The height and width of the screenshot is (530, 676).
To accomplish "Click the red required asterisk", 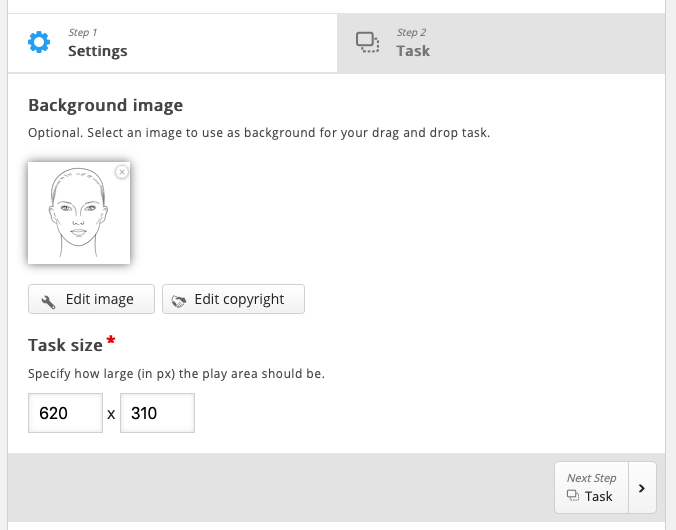I will tap(111, 340).
